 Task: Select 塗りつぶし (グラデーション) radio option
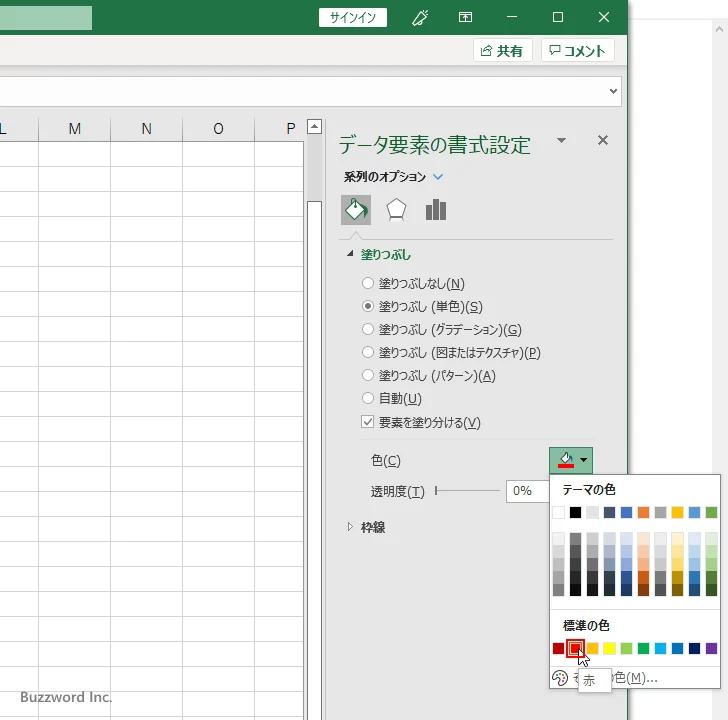368,329
